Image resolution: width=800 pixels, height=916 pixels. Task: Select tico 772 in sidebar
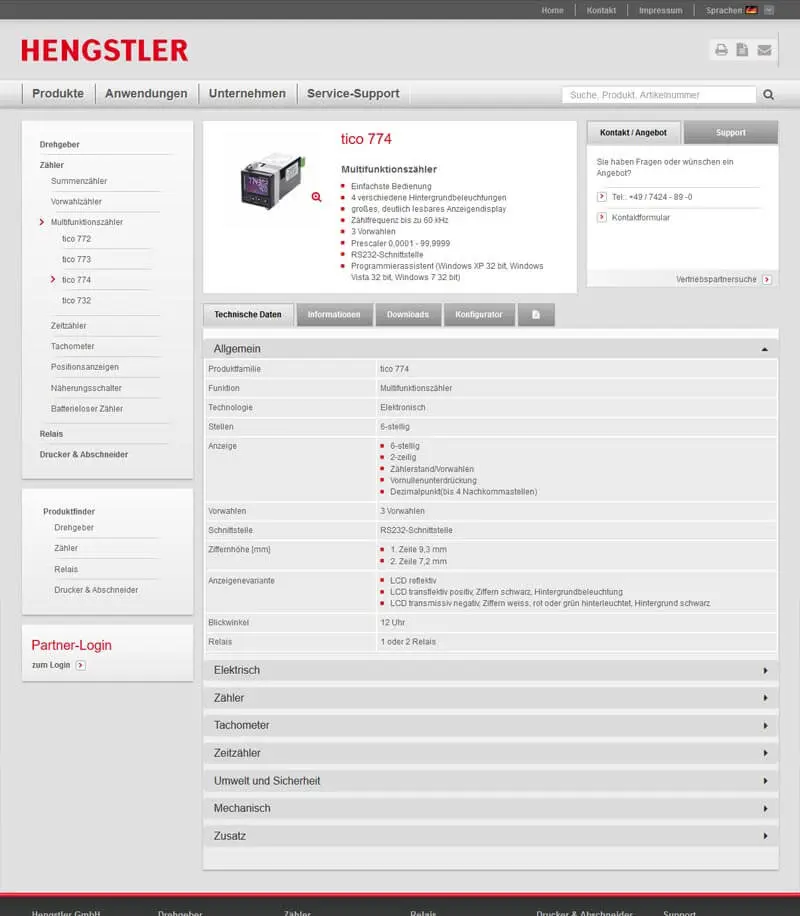click(76, 239)
